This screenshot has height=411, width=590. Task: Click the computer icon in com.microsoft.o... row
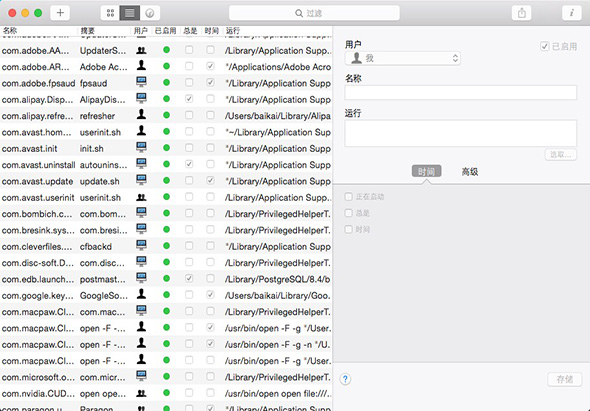pyautogui.click(x=141, y=376)
